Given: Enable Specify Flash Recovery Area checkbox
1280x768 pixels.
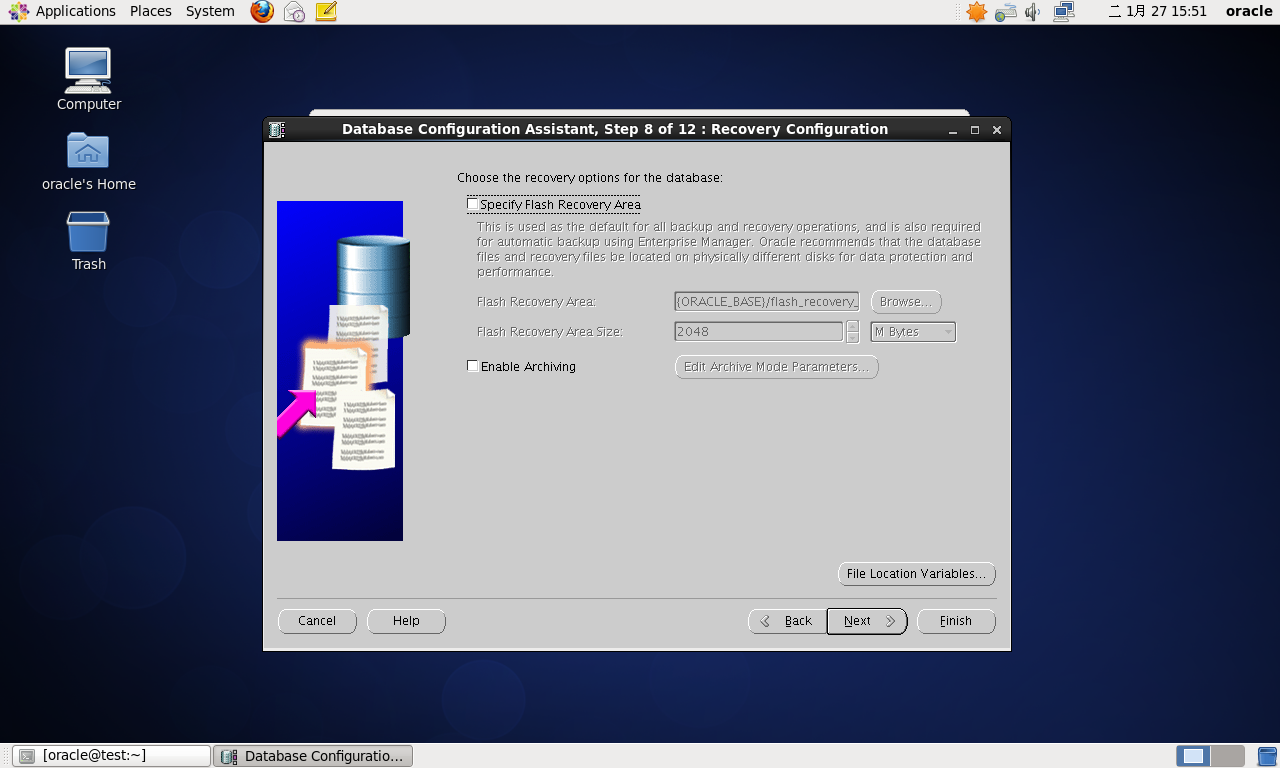Looking at the screenshot, I should [x=473, y=204].
